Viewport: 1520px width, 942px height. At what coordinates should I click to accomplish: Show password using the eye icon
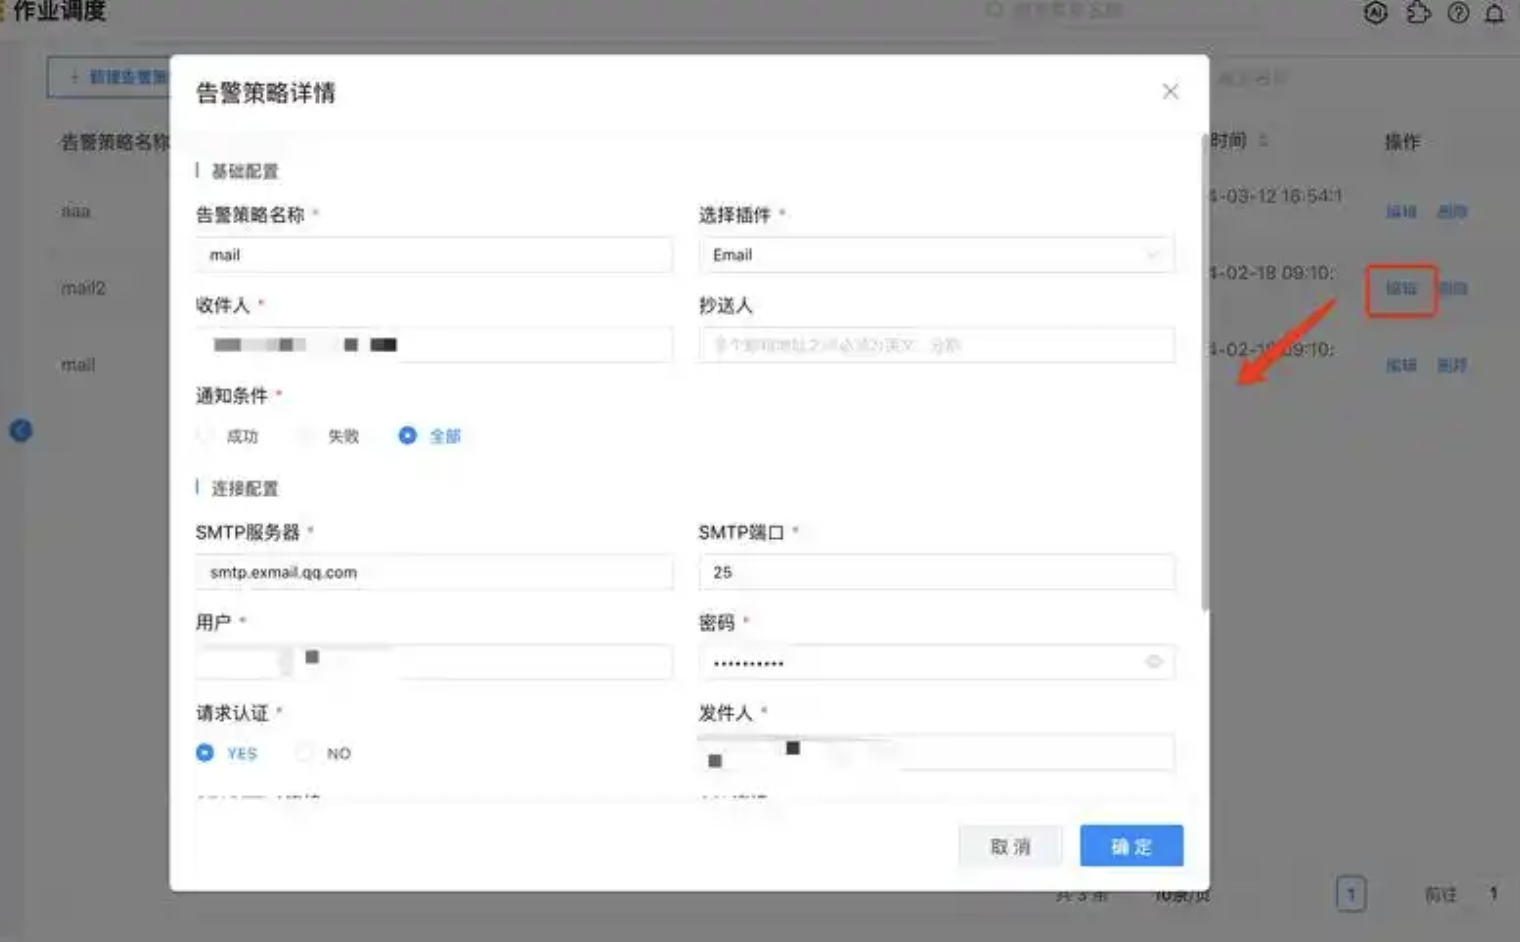(x=1154, y=662)
